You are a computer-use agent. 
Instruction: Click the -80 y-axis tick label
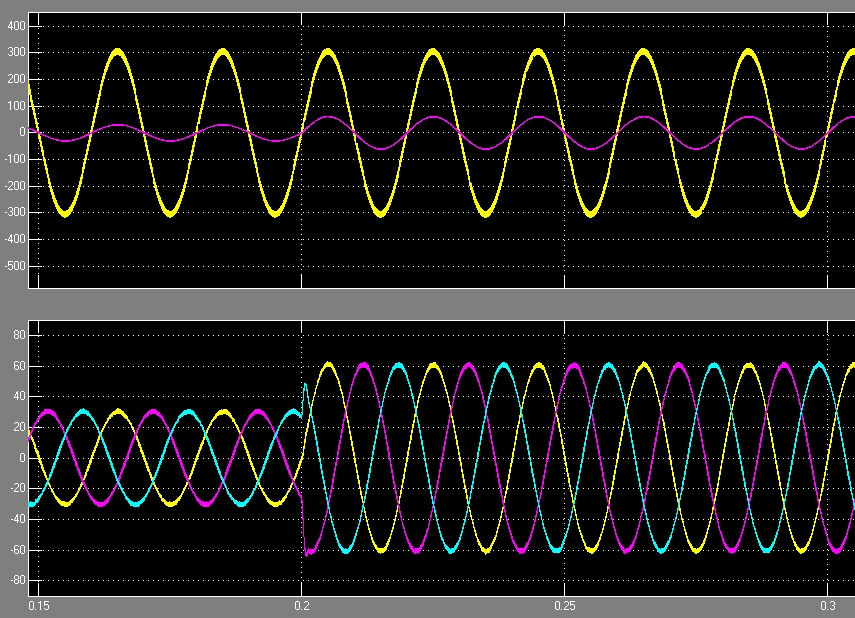click(18, 580)
